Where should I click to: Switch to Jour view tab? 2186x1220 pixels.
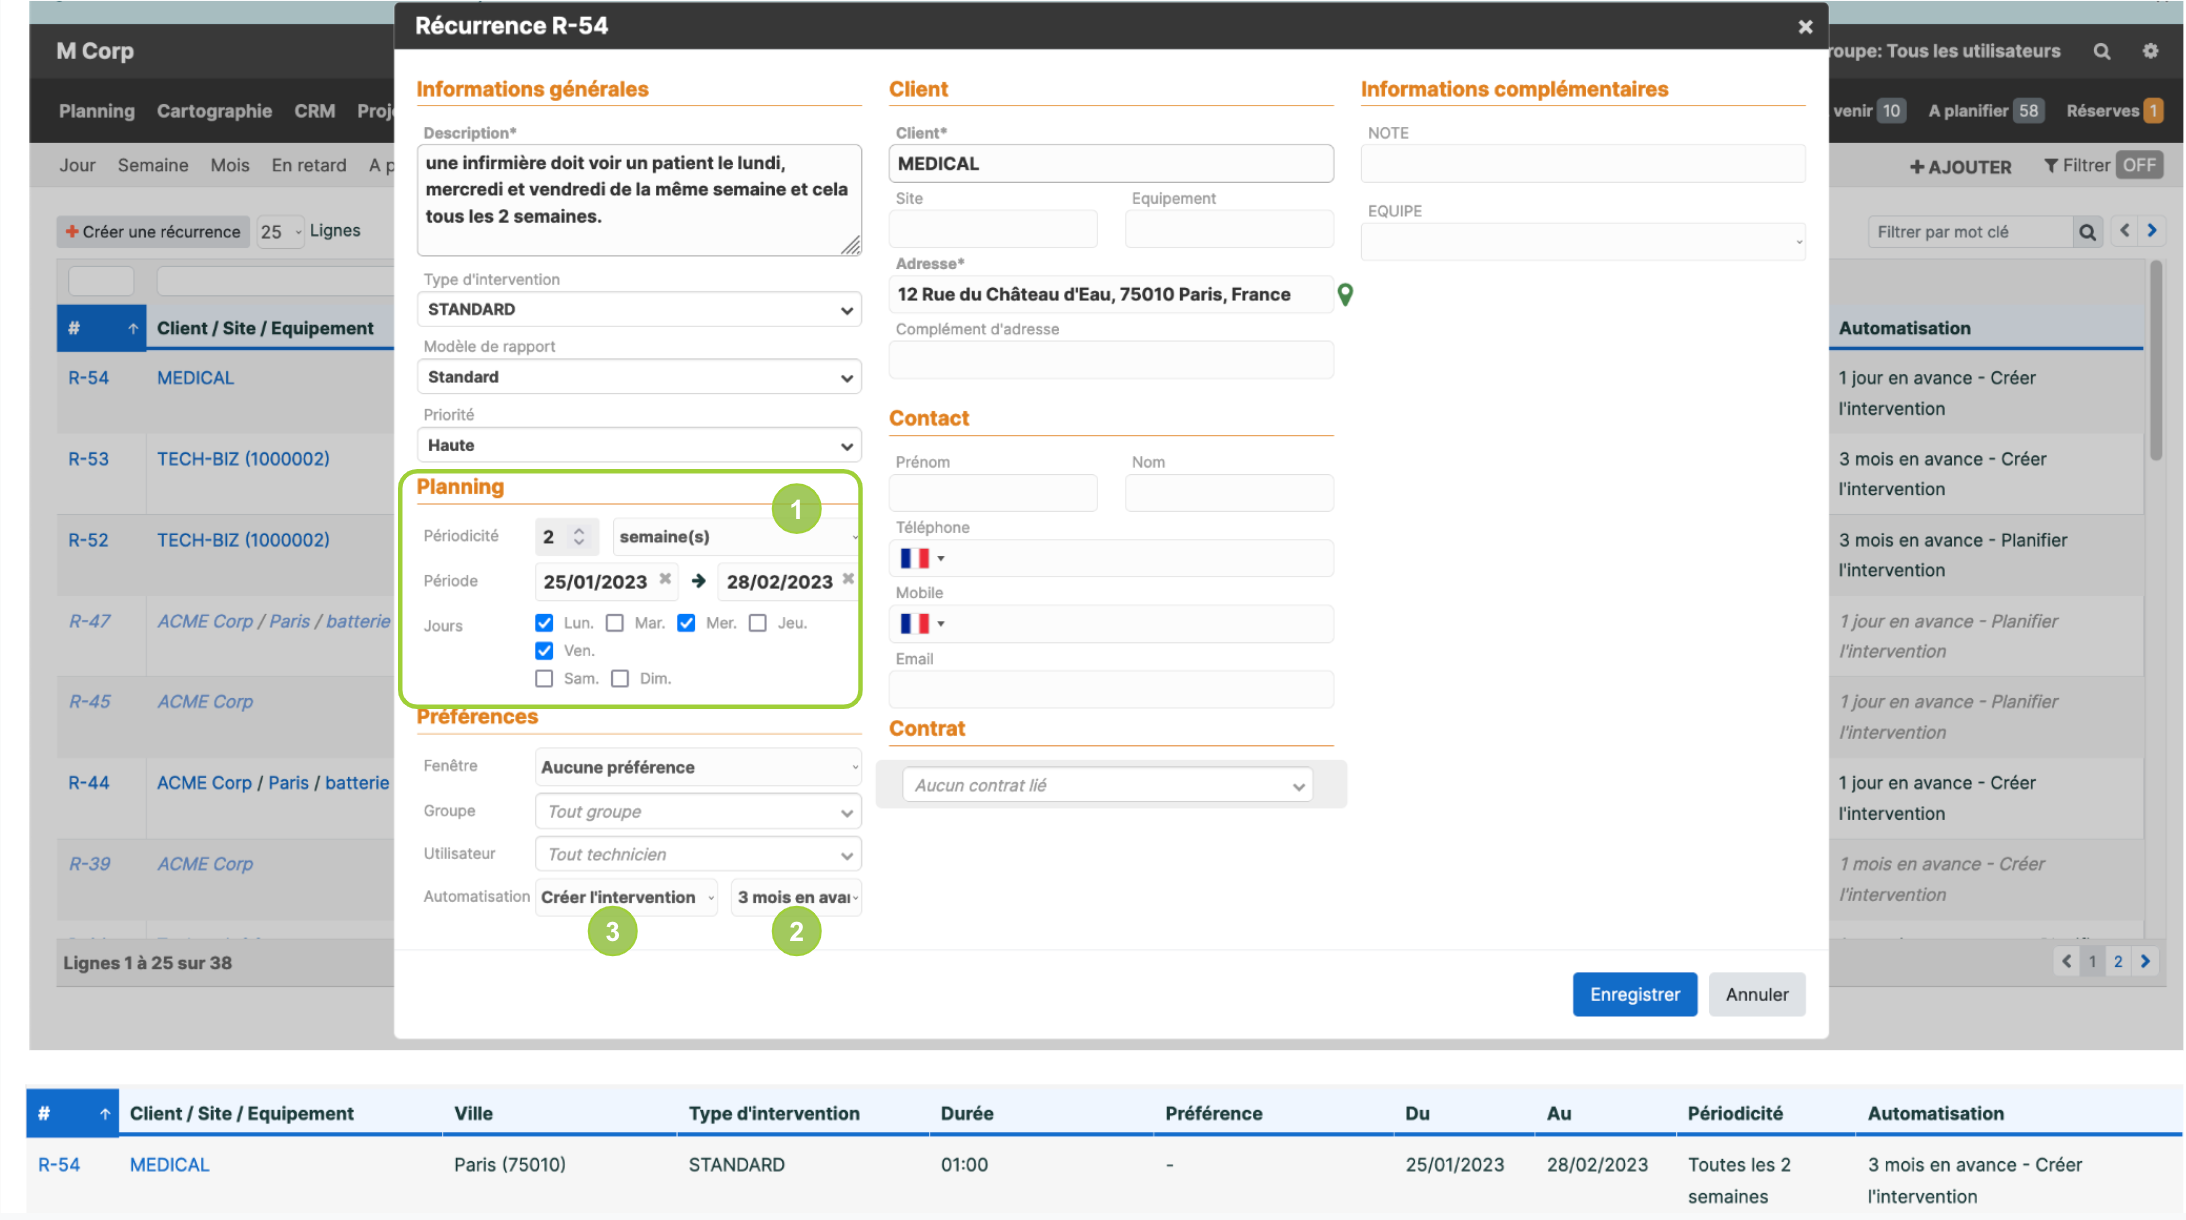(77, 166)
